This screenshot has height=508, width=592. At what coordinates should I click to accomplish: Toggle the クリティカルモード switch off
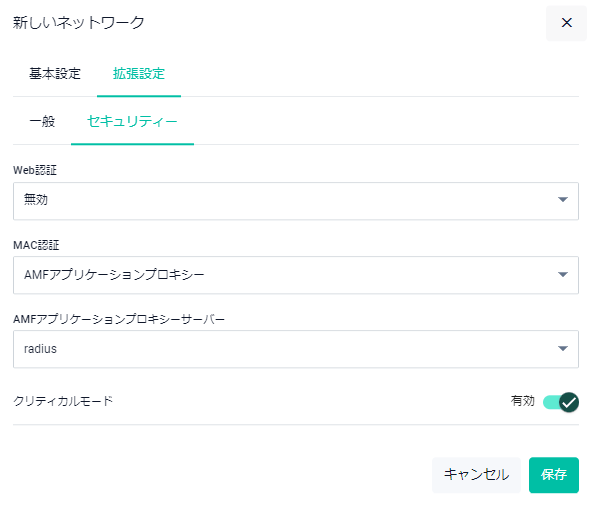pyautogui.click(x=561, y=402)
